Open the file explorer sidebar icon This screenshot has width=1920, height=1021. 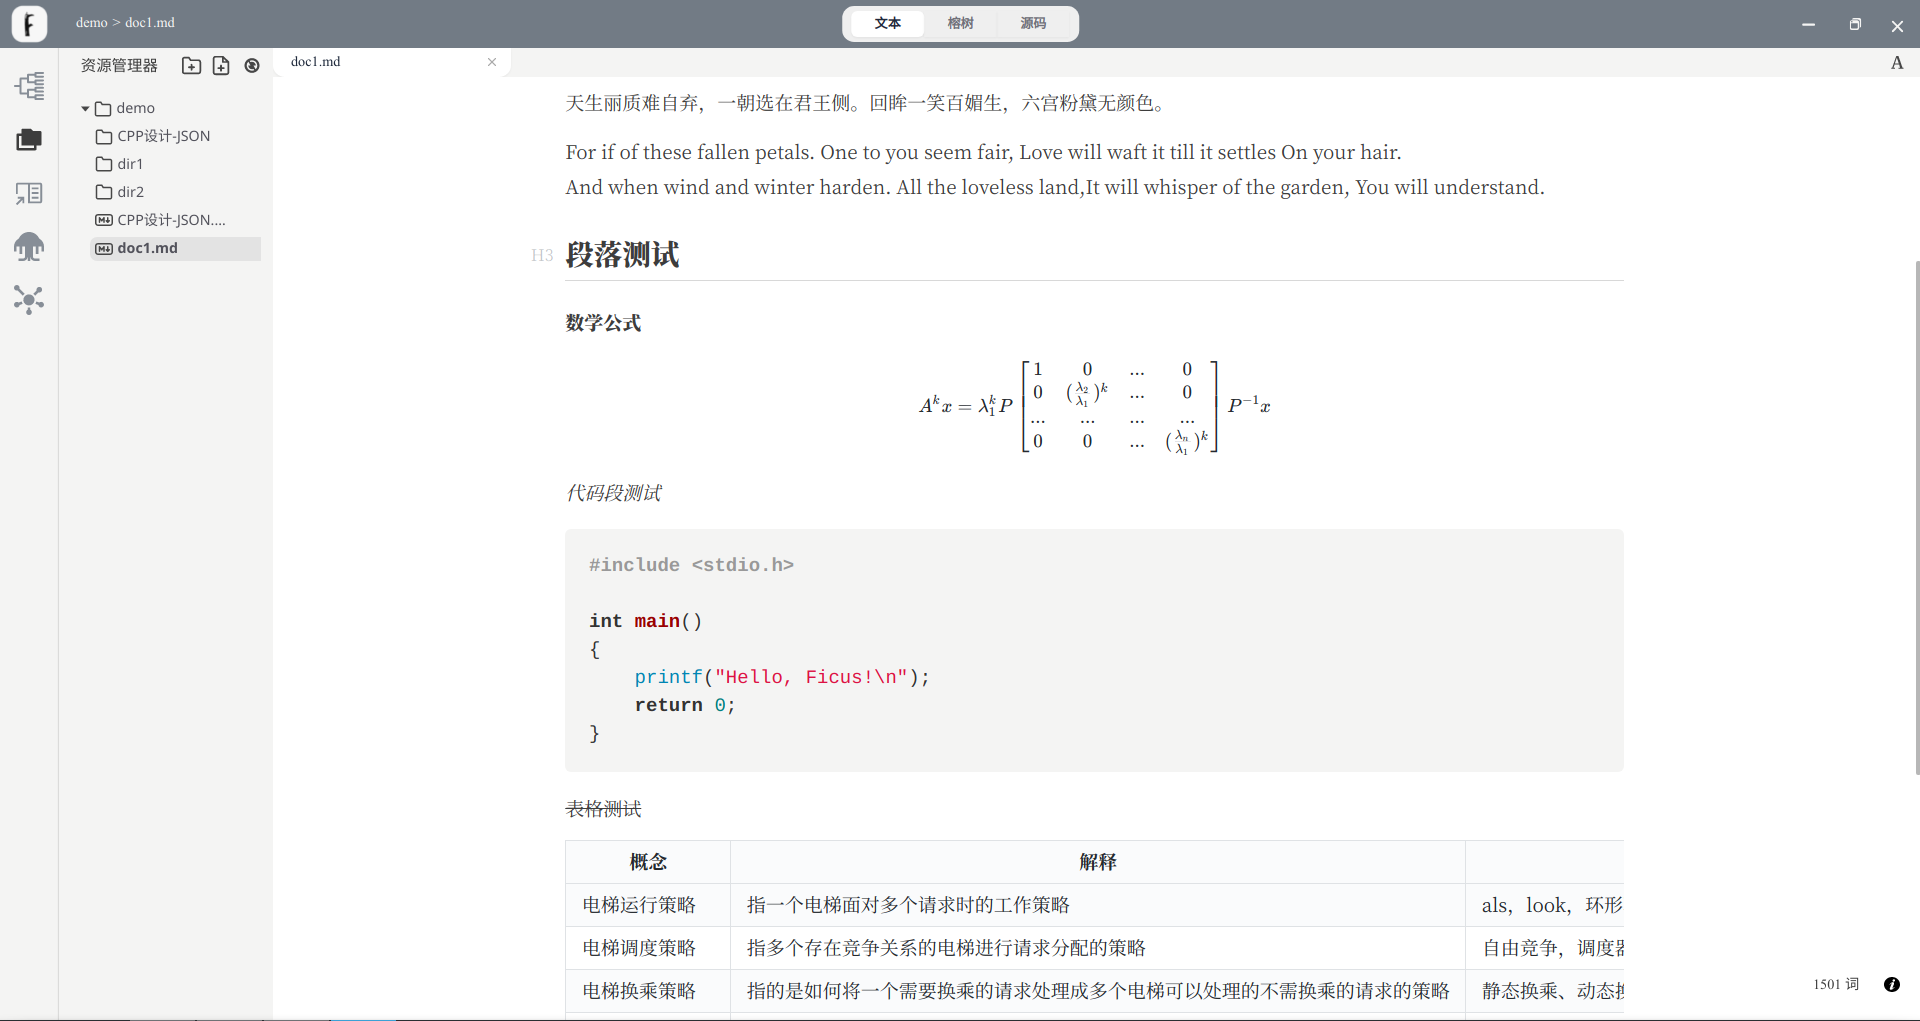[x=29, y=140]
